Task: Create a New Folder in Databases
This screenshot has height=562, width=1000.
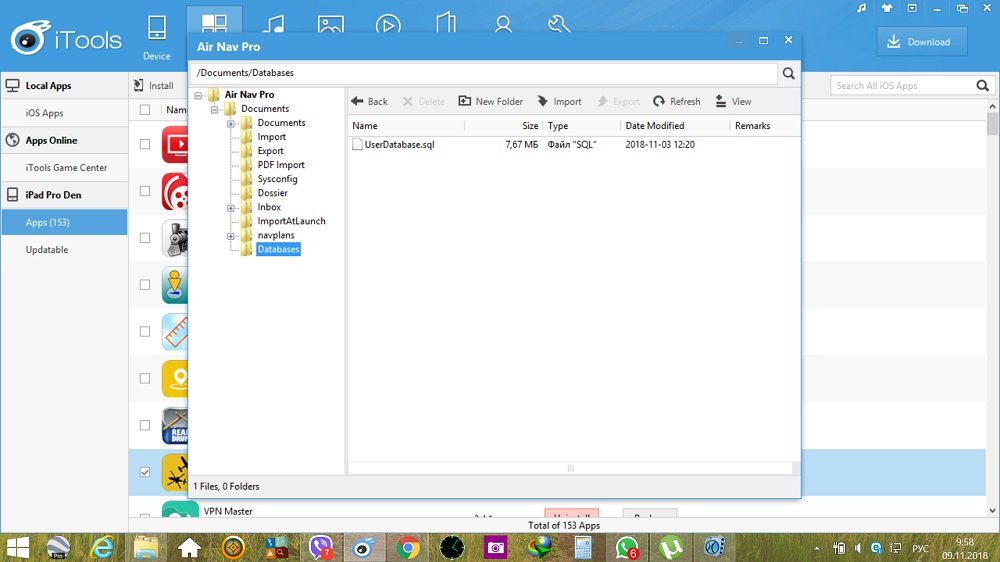Action: pyautogui.click(x=490, y=101)
